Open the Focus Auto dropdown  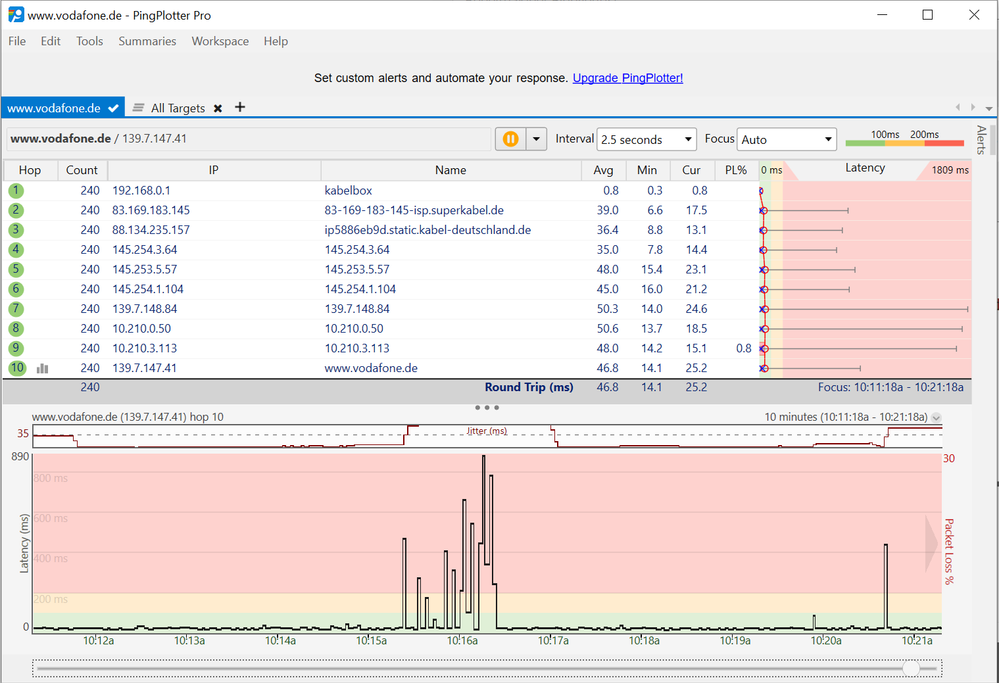coord(787,139)
